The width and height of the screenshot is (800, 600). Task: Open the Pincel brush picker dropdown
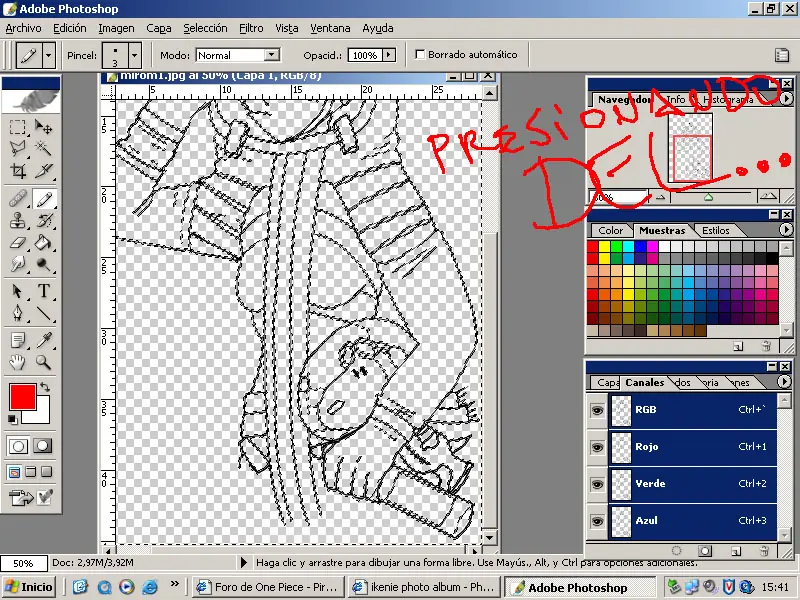[x=134, y=55]
